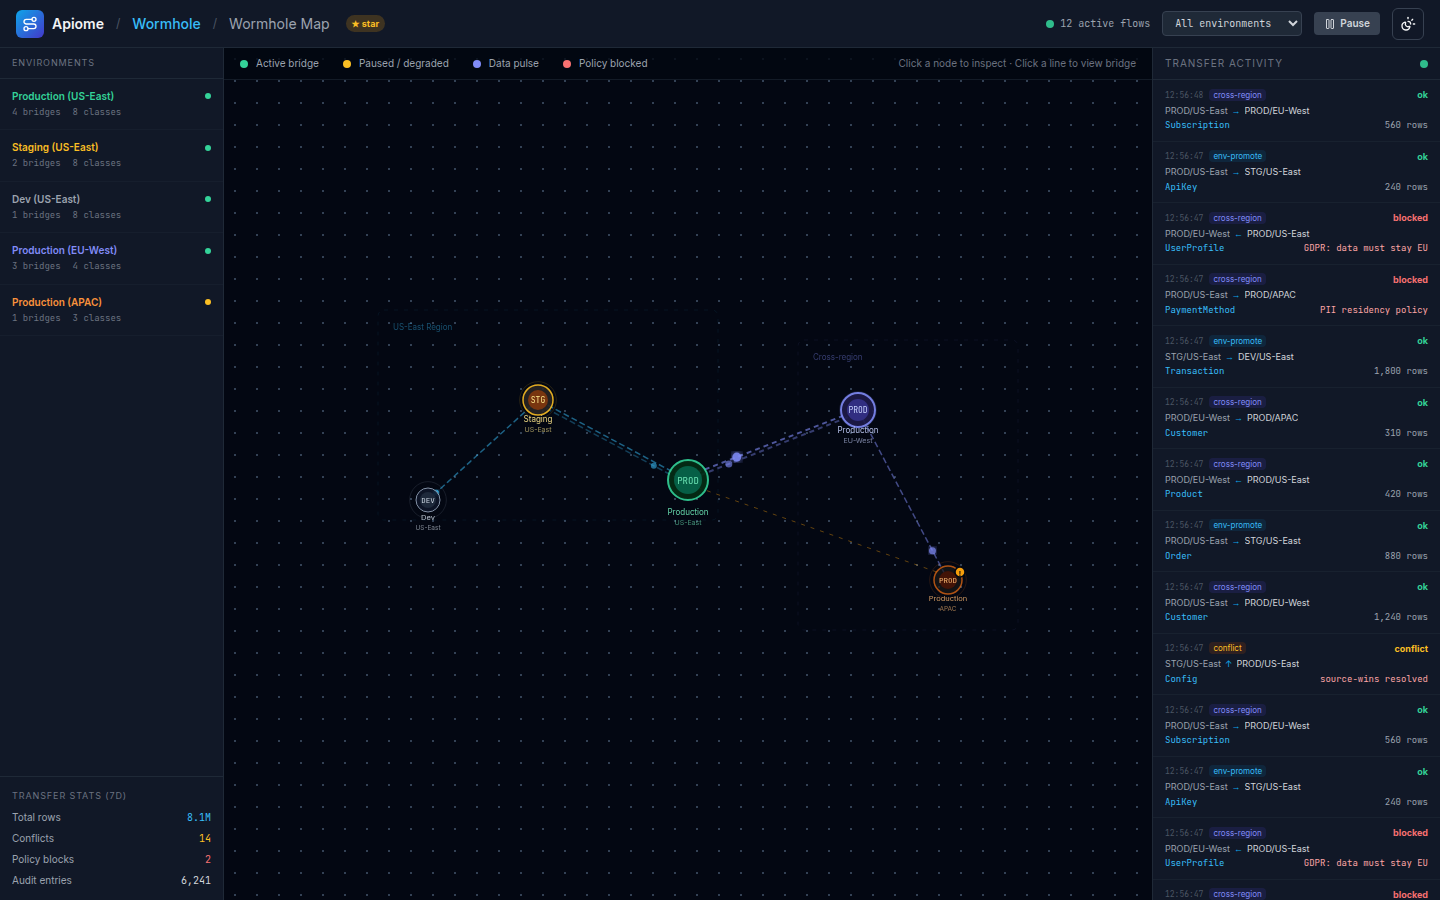This screenshot has height=900, width=1440.
Task: Inspect the green PROD US-East node
Action: [688, 481]
